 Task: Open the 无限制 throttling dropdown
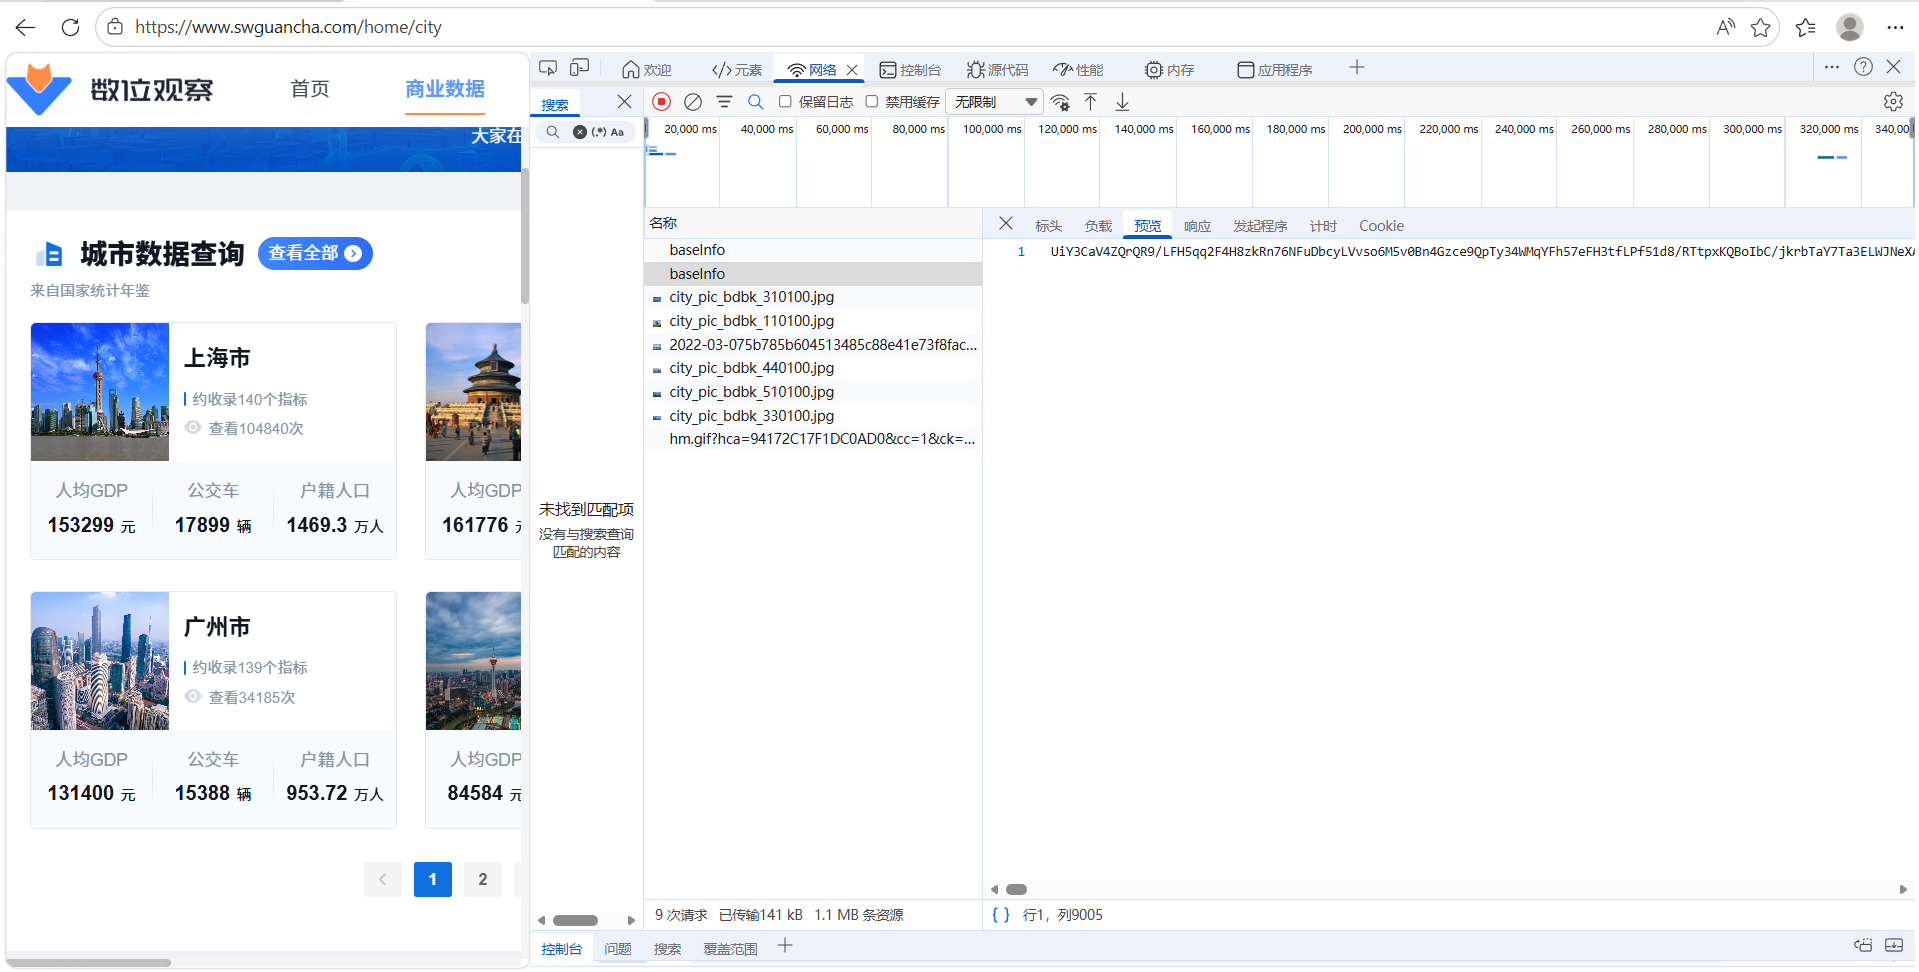pos(996,102)
